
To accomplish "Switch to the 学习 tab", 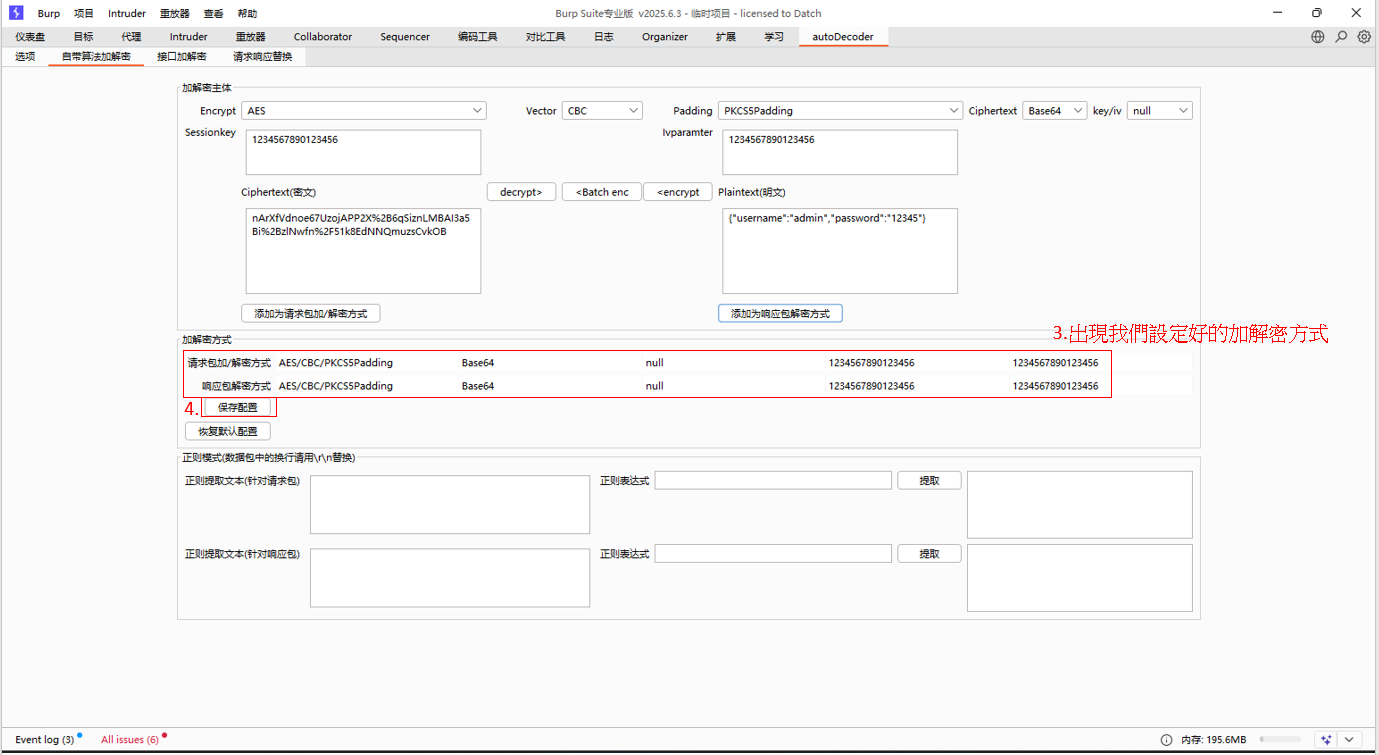I will [774, 37].
